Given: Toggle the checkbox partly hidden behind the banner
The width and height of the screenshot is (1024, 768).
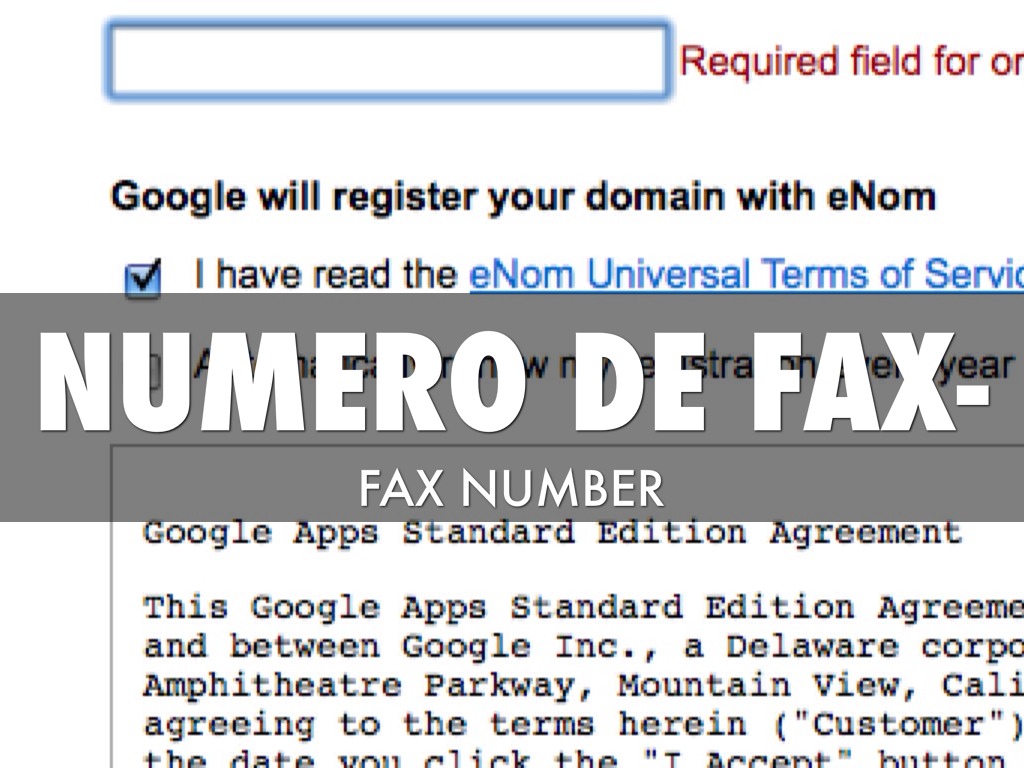Looking at the screenshot, I should [x=152, y=373].
